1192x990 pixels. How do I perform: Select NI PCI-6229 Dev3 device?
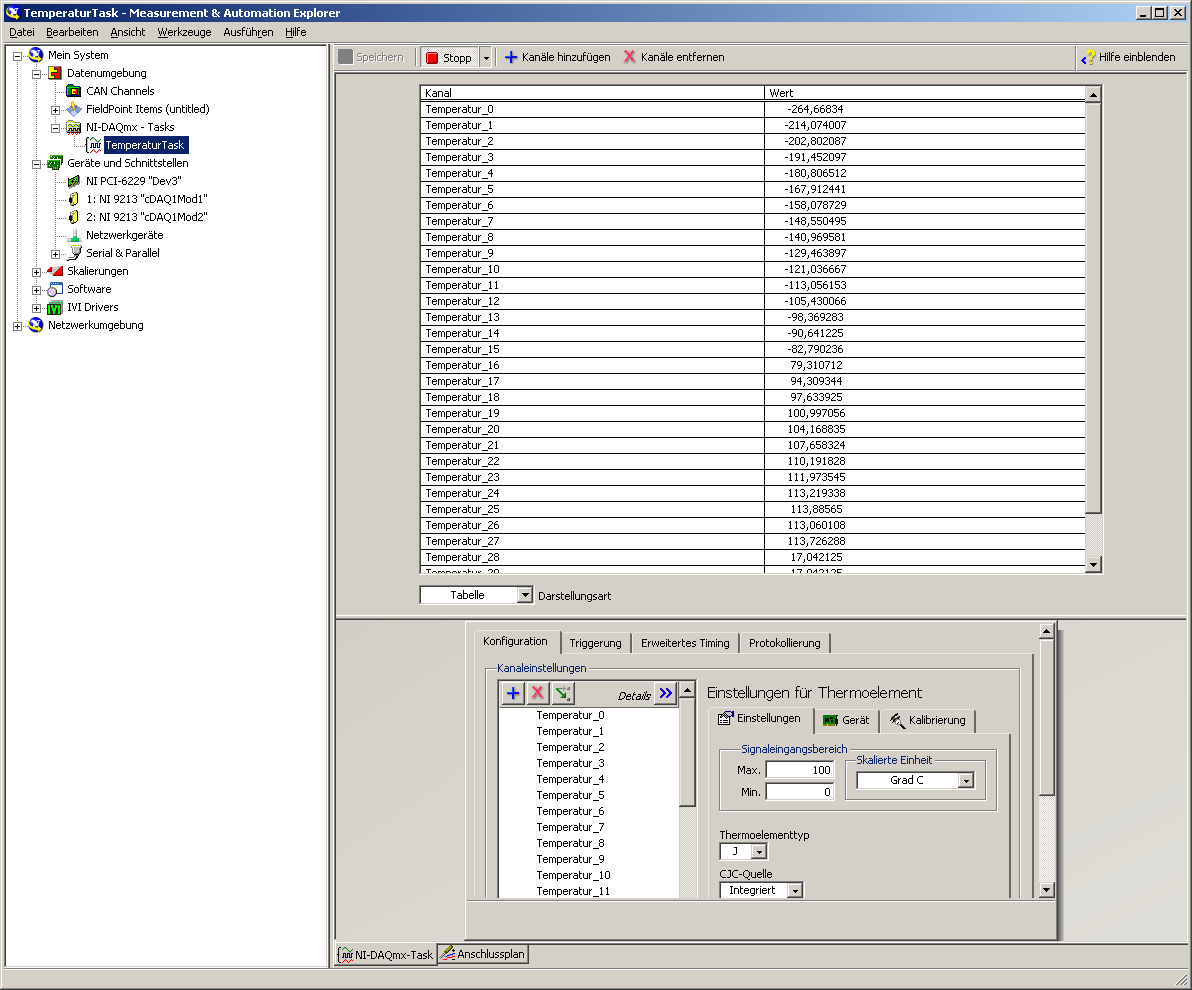coord(133,181)
